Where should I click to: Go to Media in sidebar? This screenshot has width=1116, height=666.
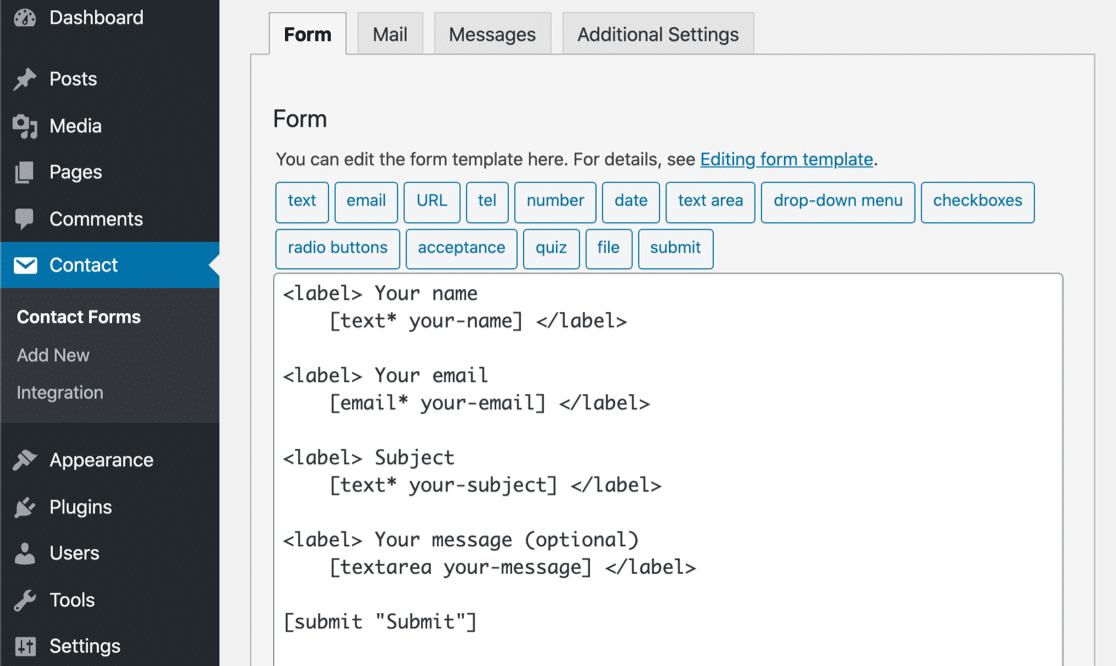click(75, 126)
